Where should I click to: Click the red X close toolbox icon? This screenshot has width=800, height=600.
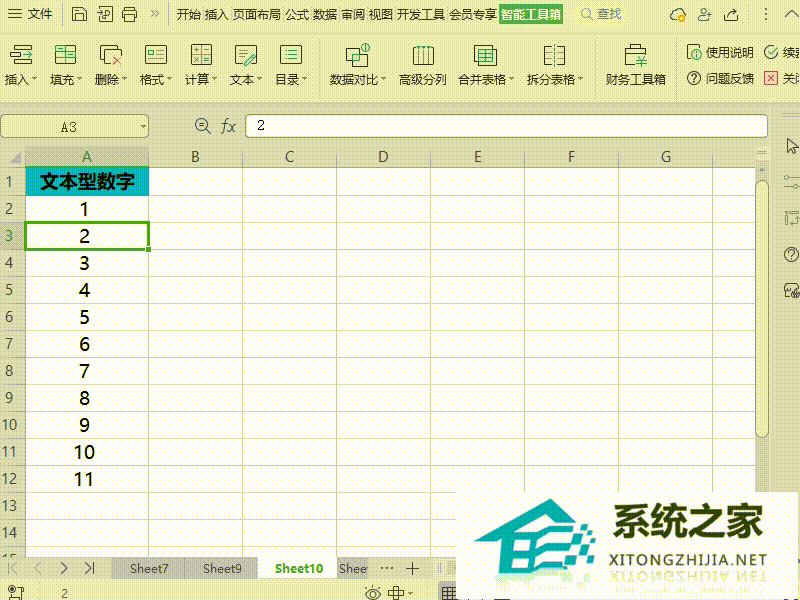pos(771,78)
